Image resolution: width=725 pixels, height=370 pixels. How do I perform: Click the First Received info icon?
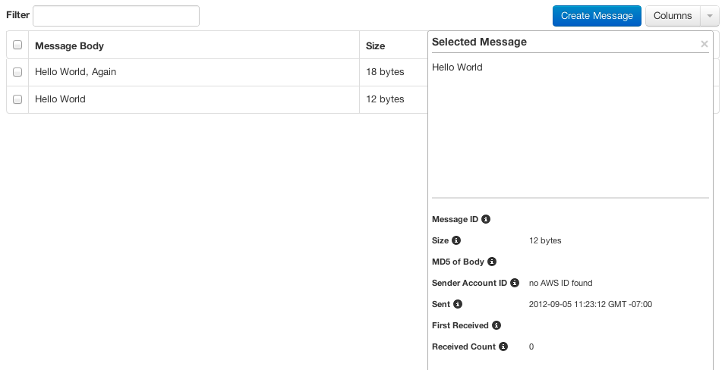click(496, 326)
